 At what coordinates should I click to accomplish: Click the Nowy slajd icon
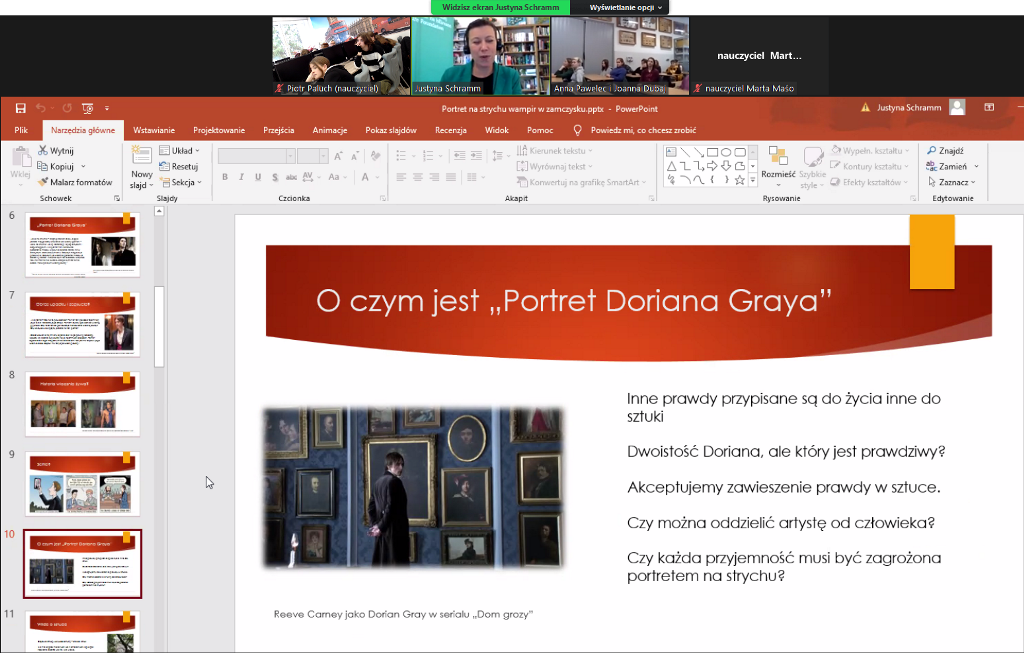[x=141, y=155]
